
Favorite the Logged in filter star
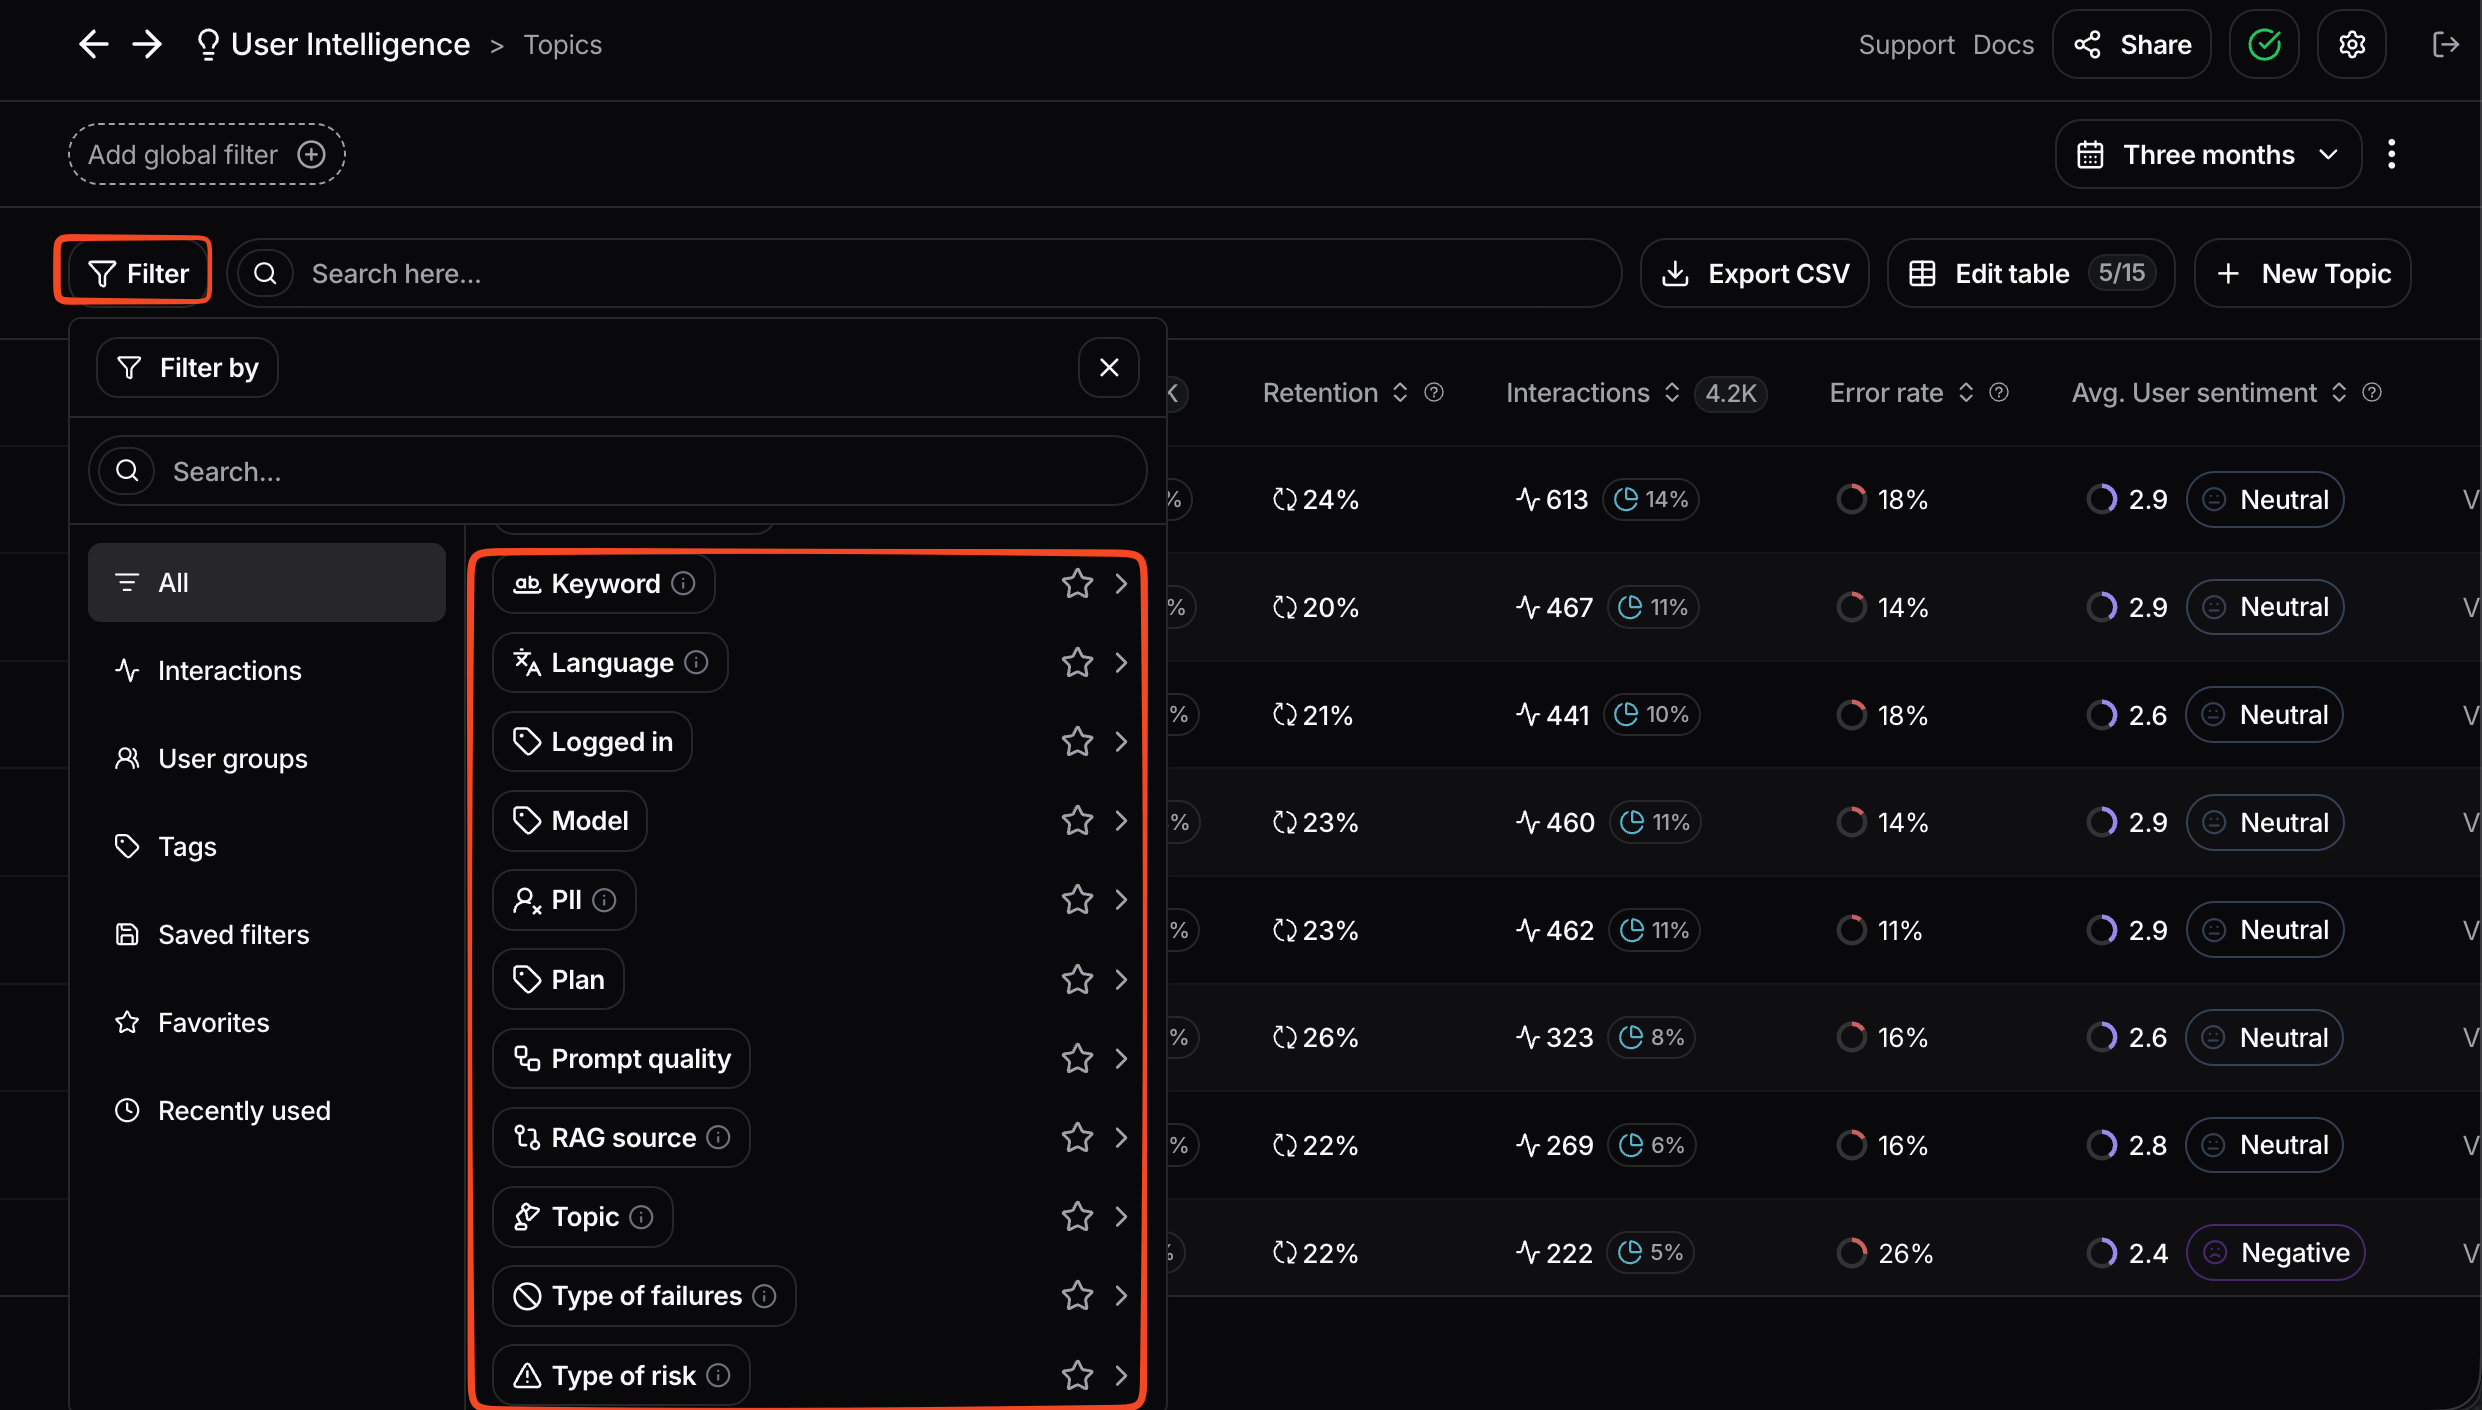point(1077,741)
